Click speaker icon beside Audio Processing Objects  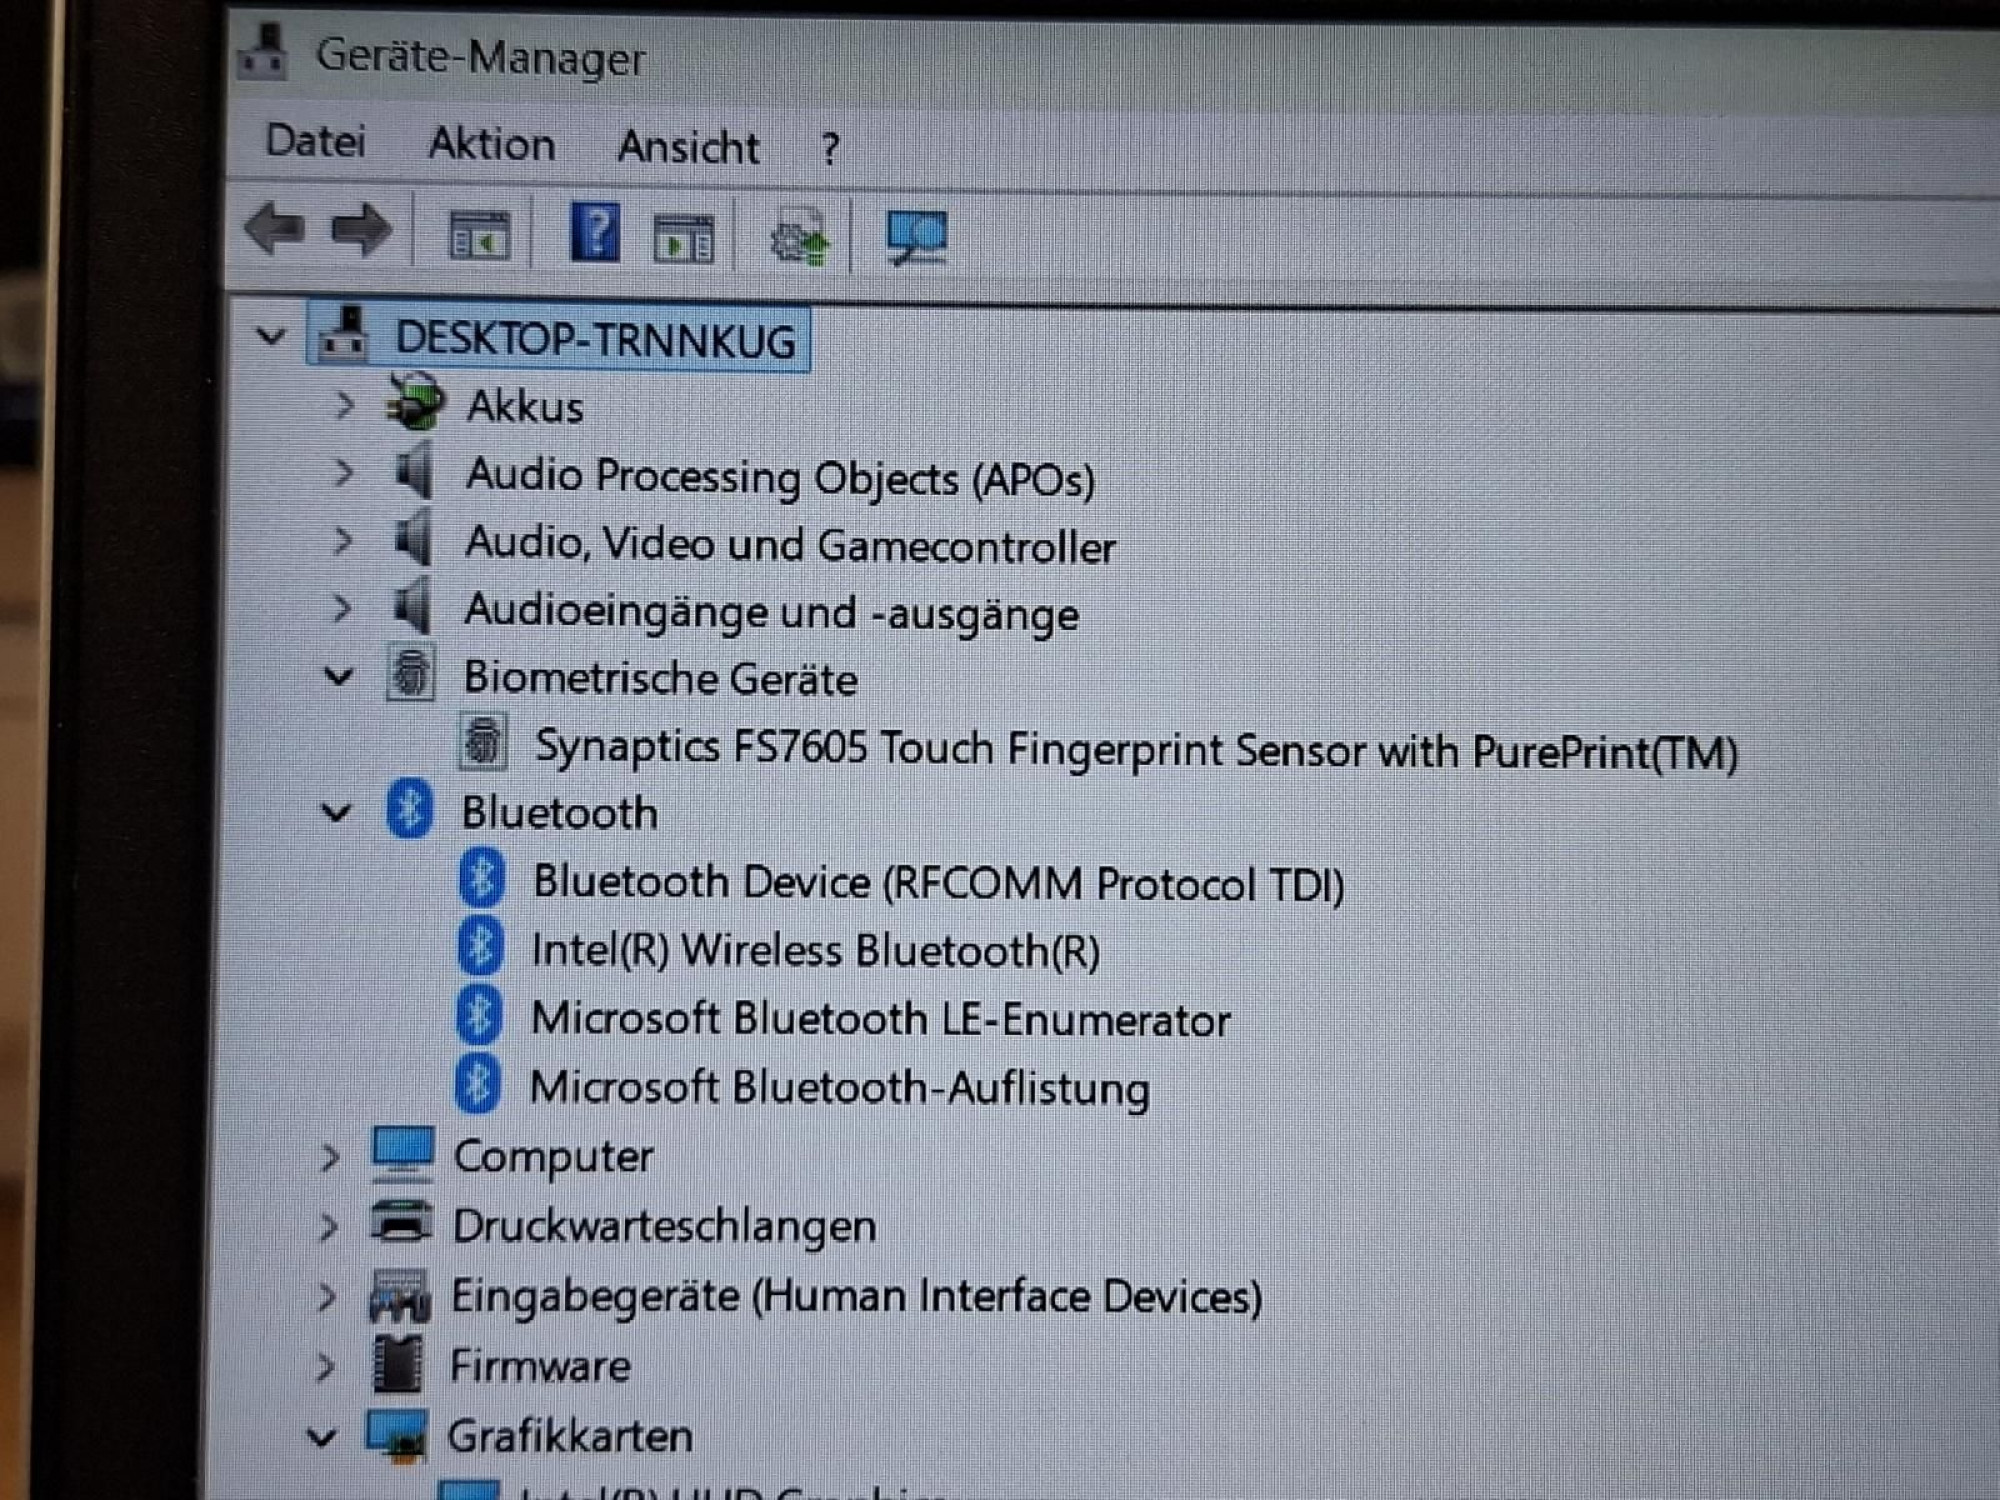coord(412,469)
